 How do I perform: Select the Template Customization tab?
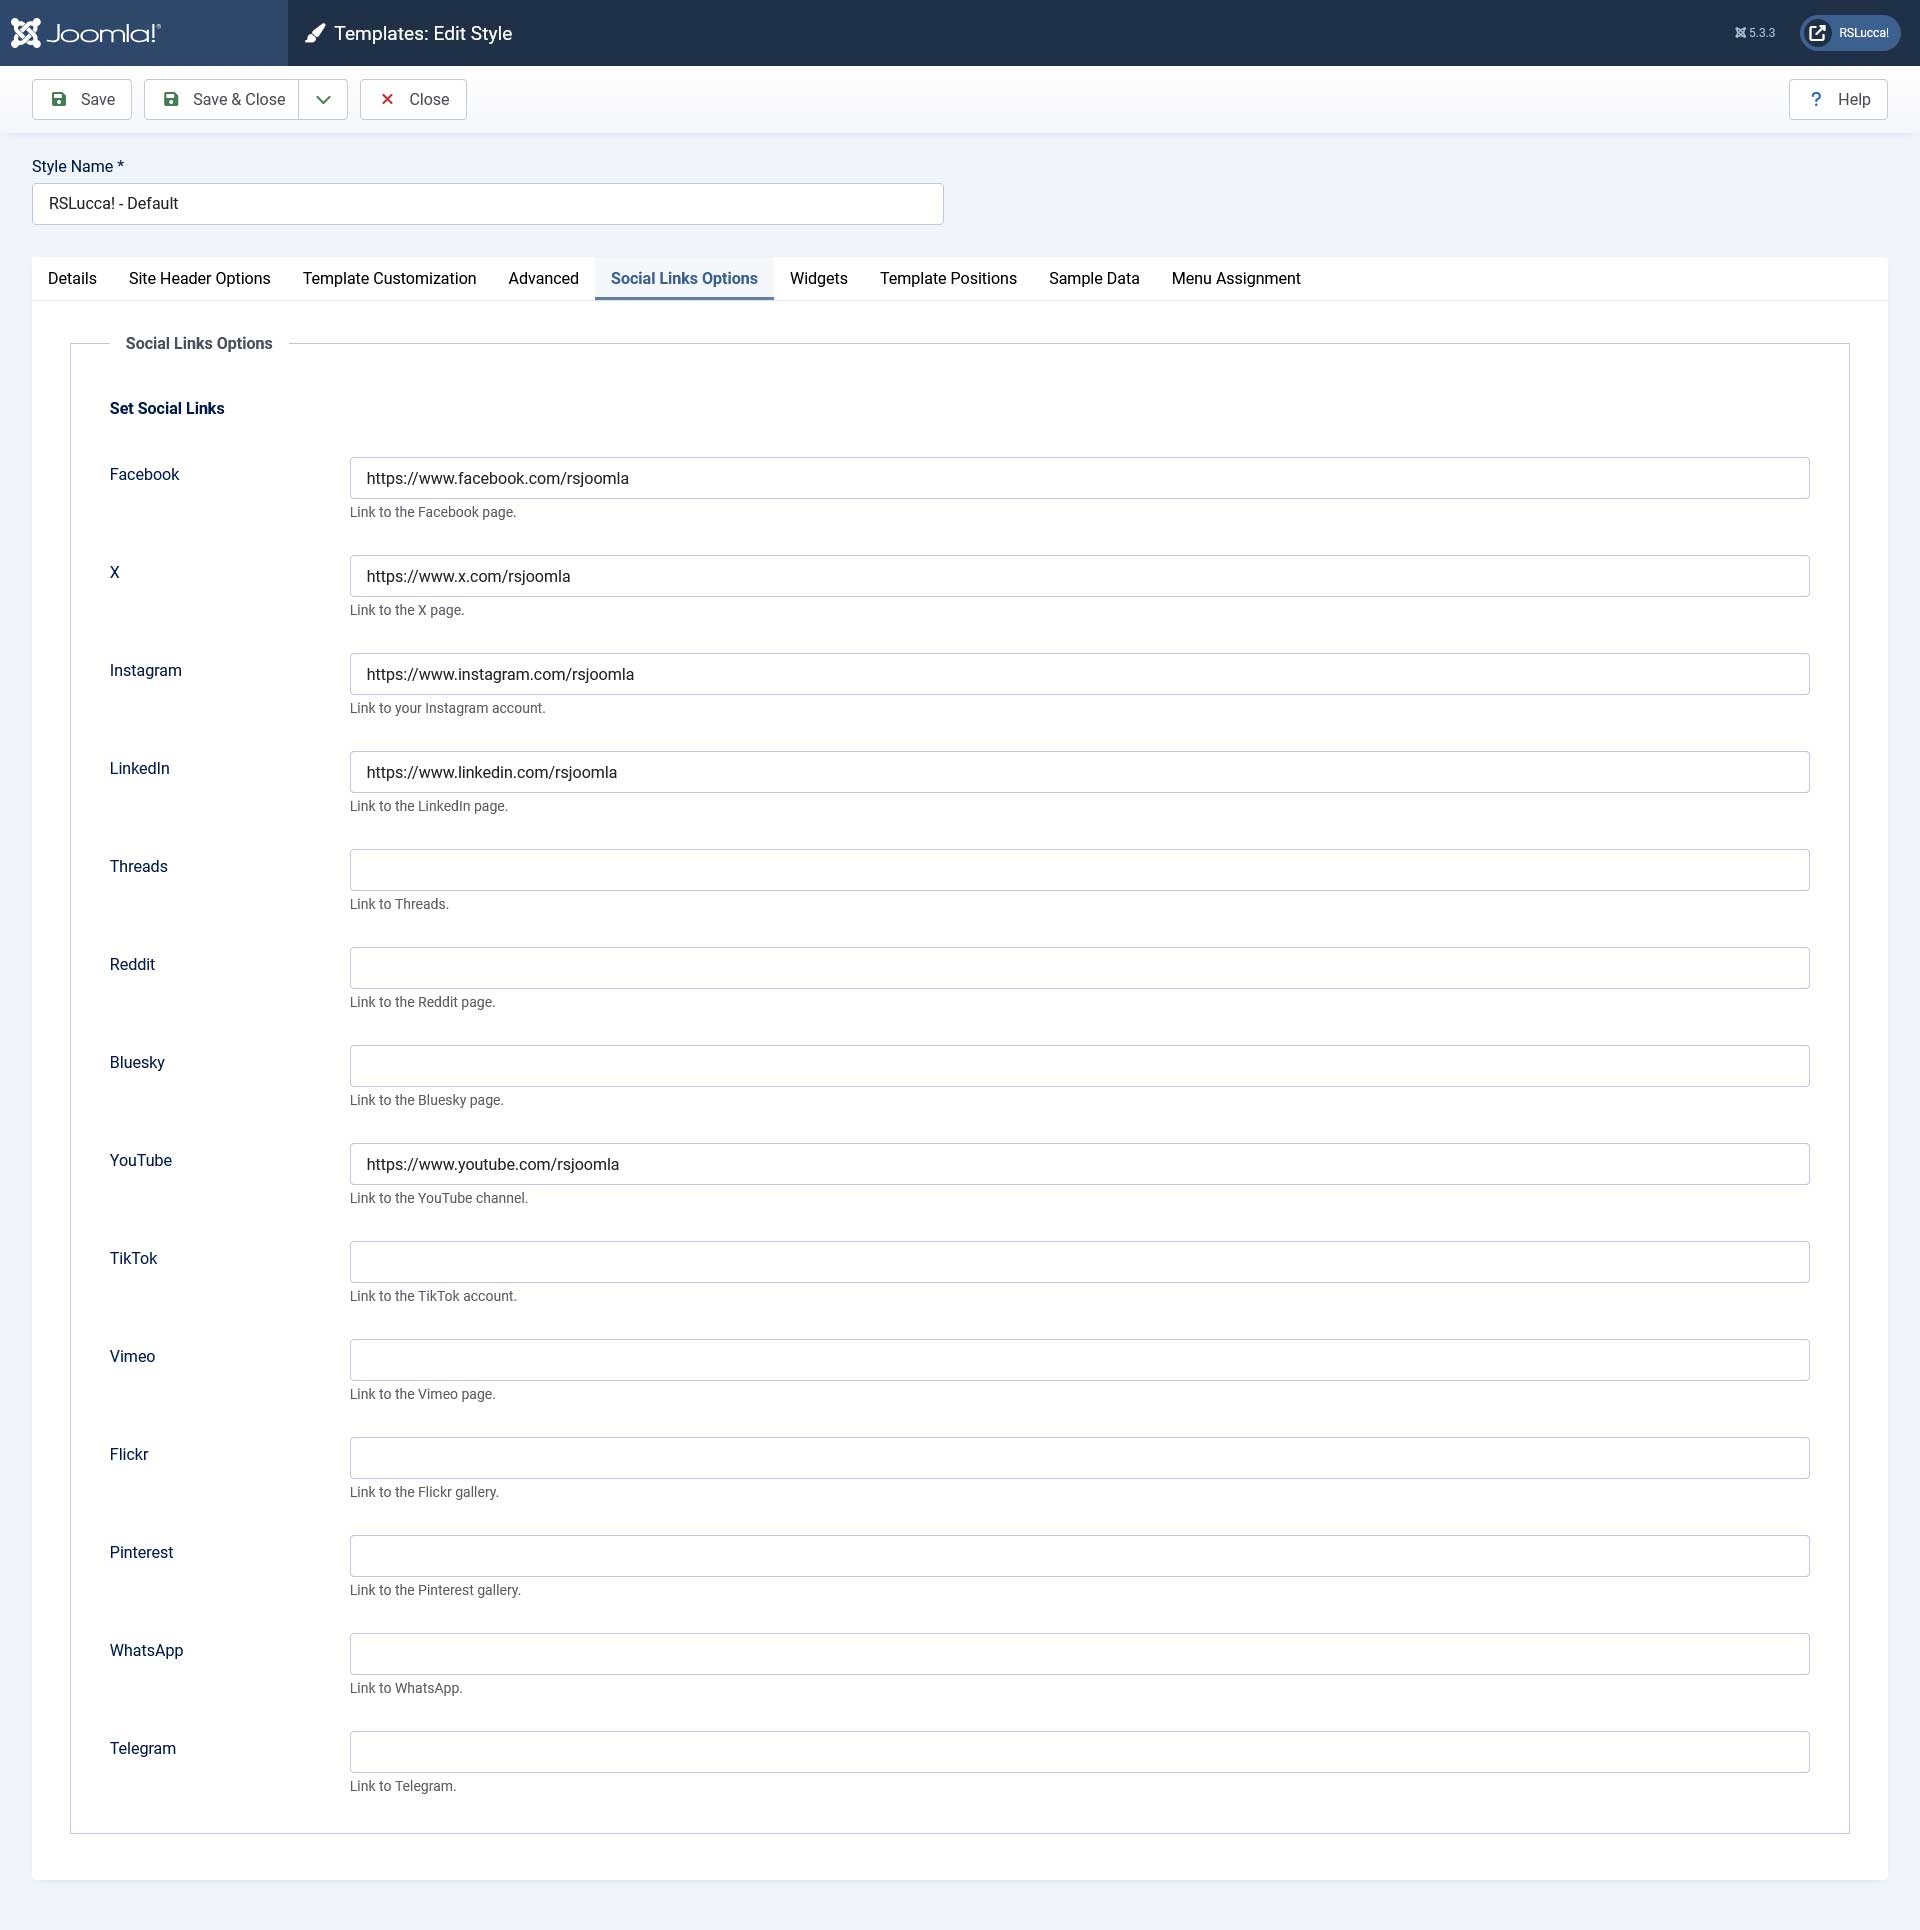tap(389, 278)
